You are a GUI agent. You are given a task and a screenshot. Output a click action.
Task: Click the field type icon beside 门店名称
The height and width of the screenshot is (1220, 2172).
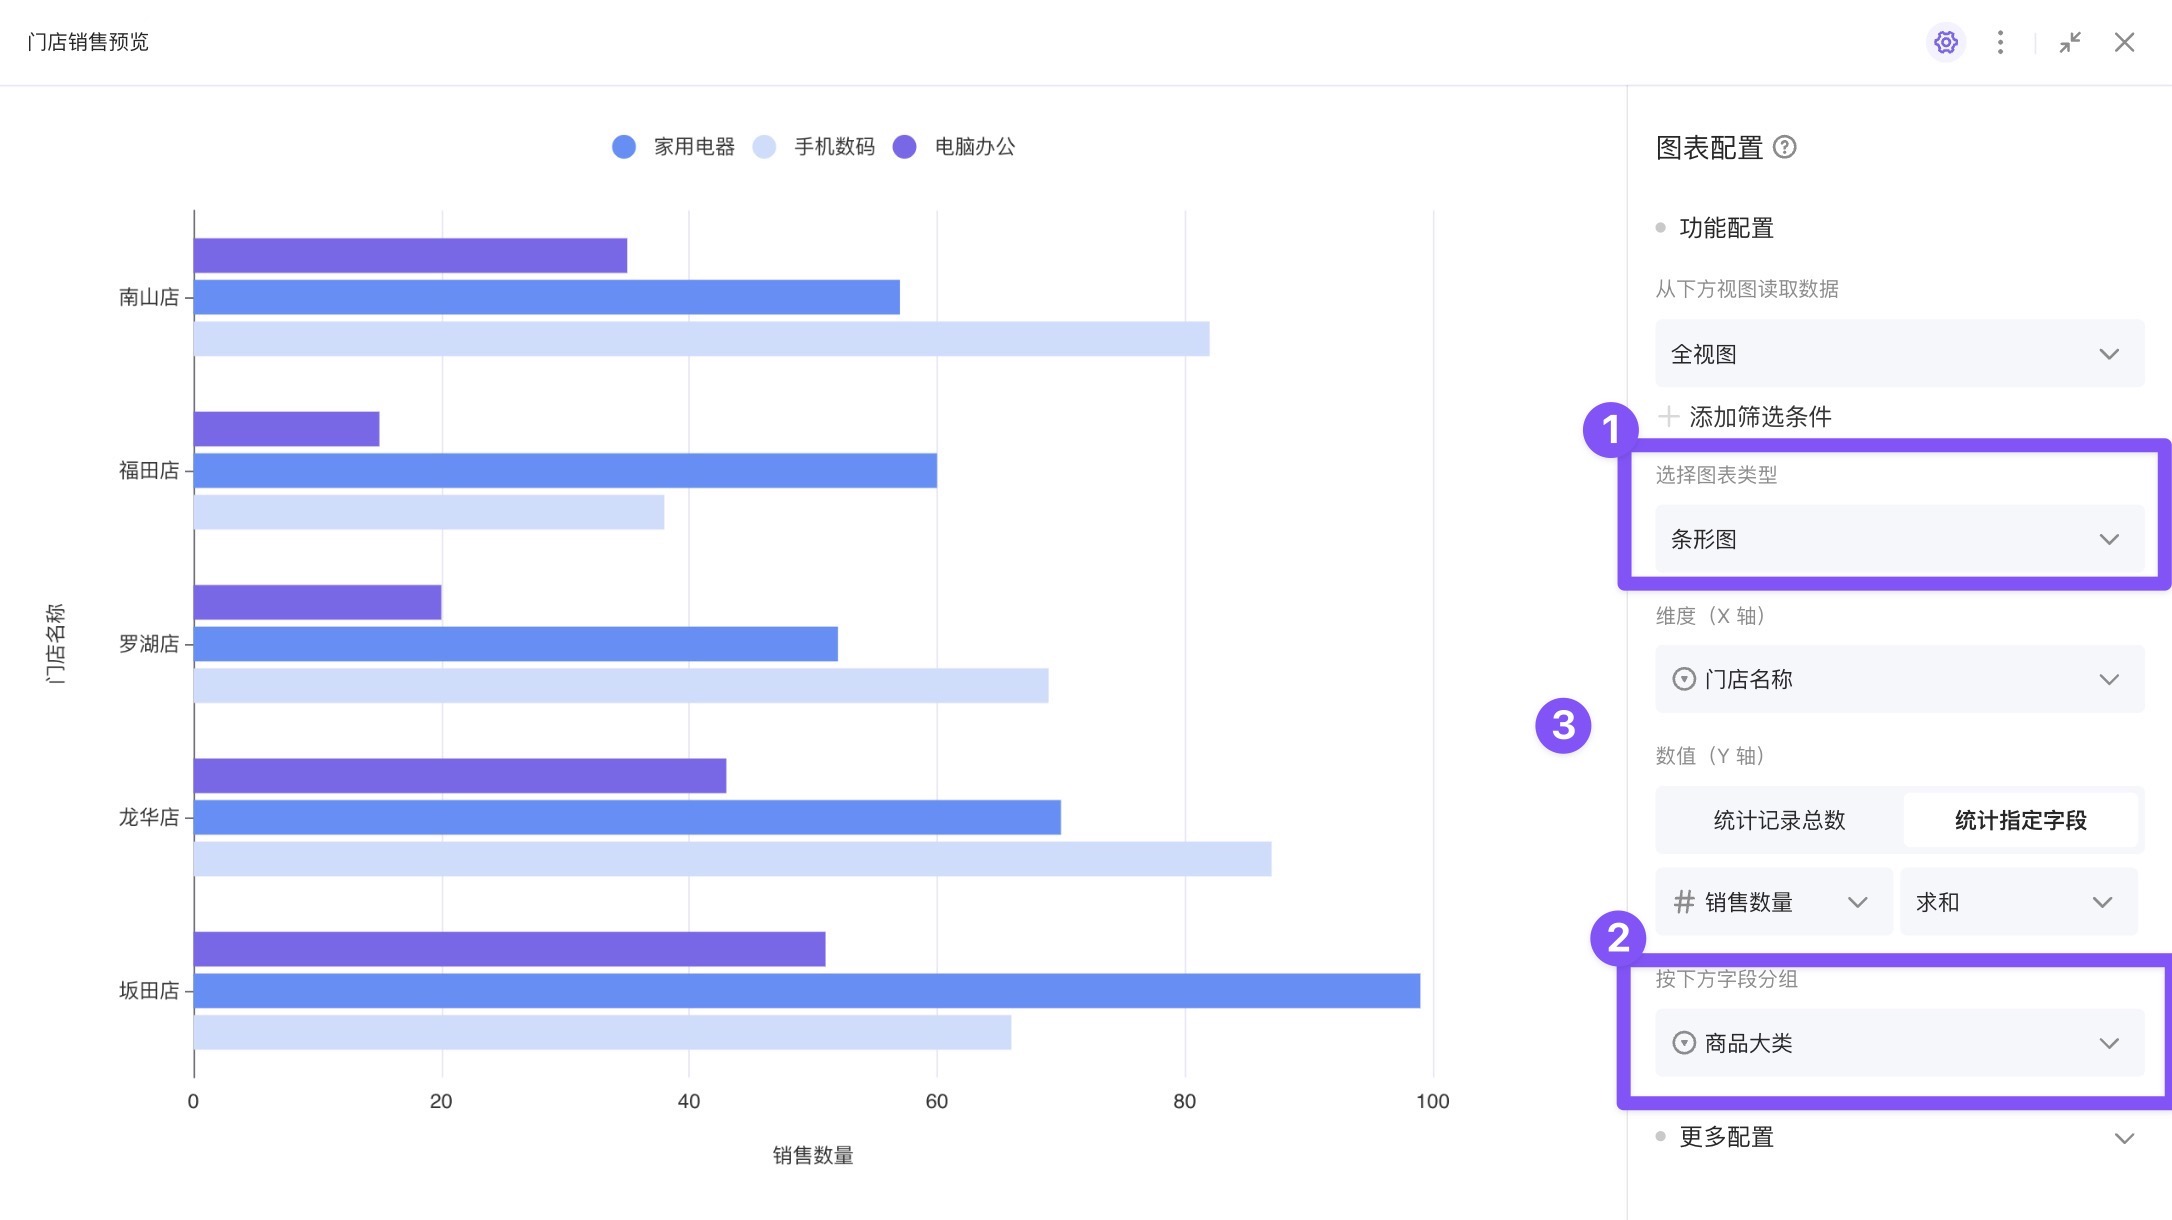click(x=1684, y=680)
